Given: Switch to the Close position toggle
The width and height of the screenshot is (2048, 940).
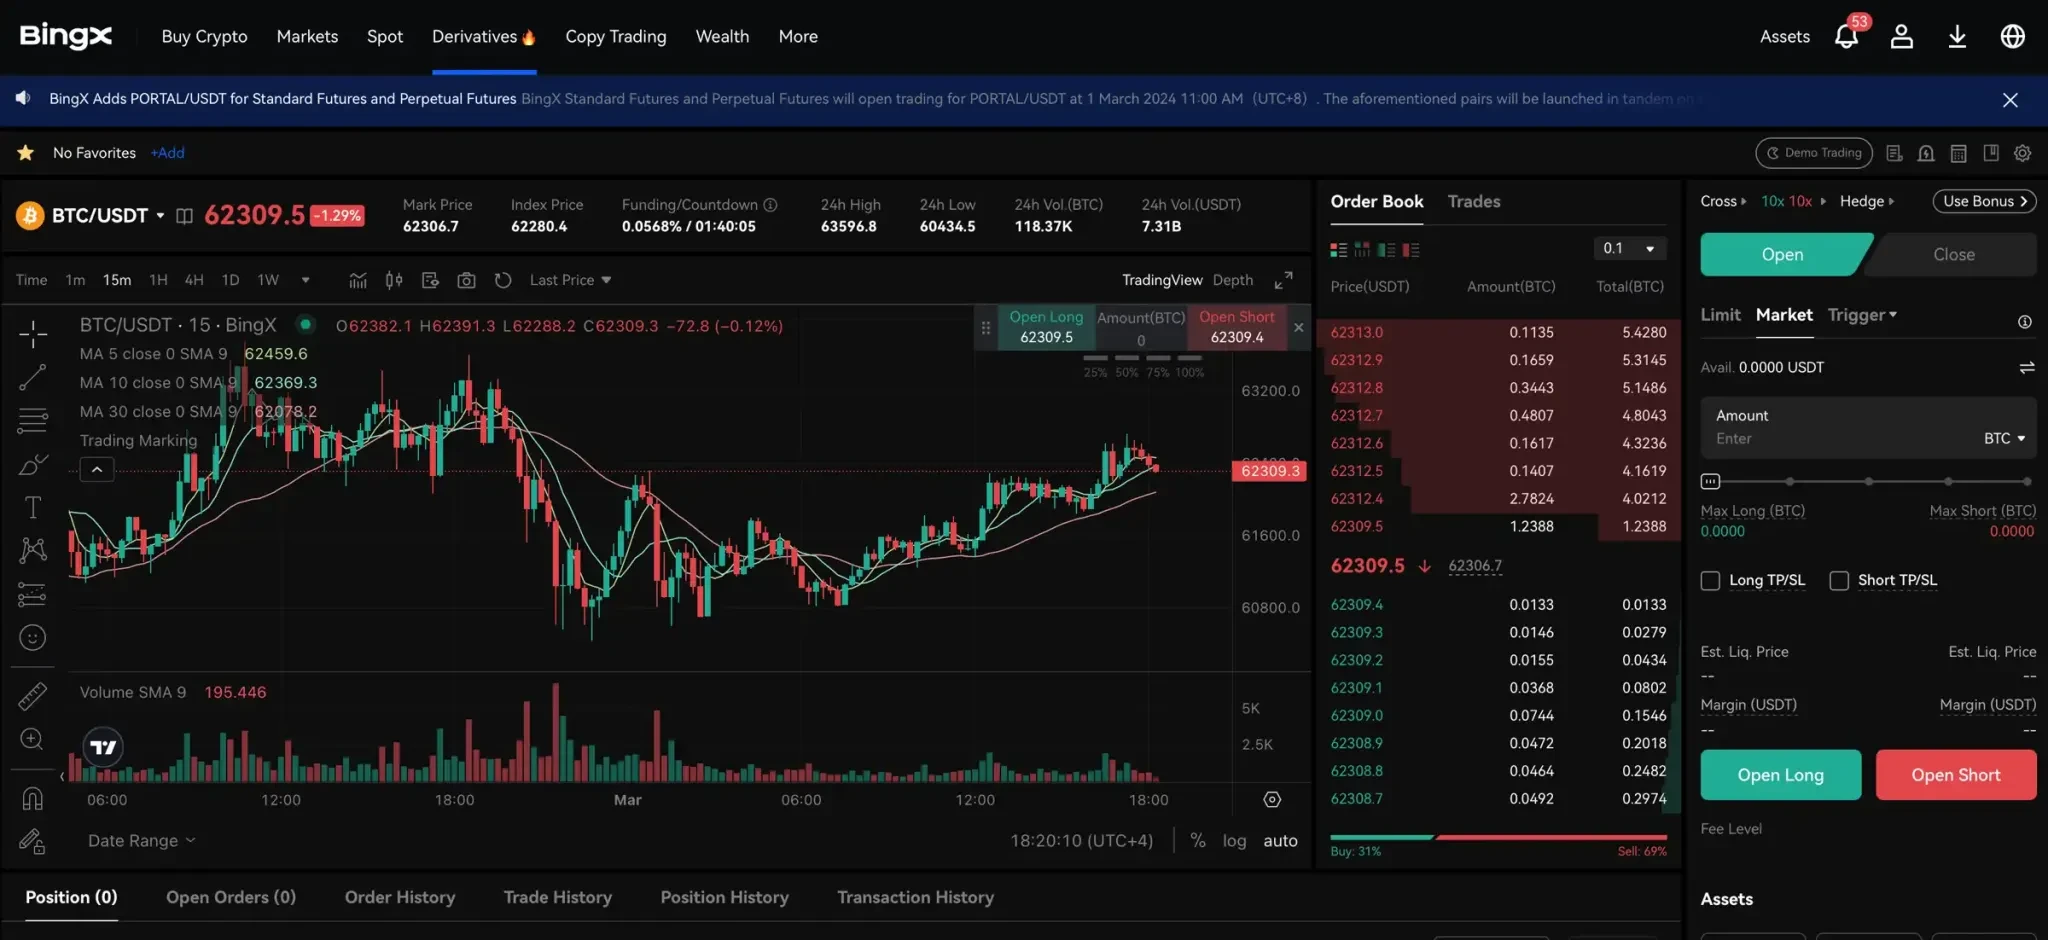Looking at the screenshot, I should click(x=1953, y=255).
